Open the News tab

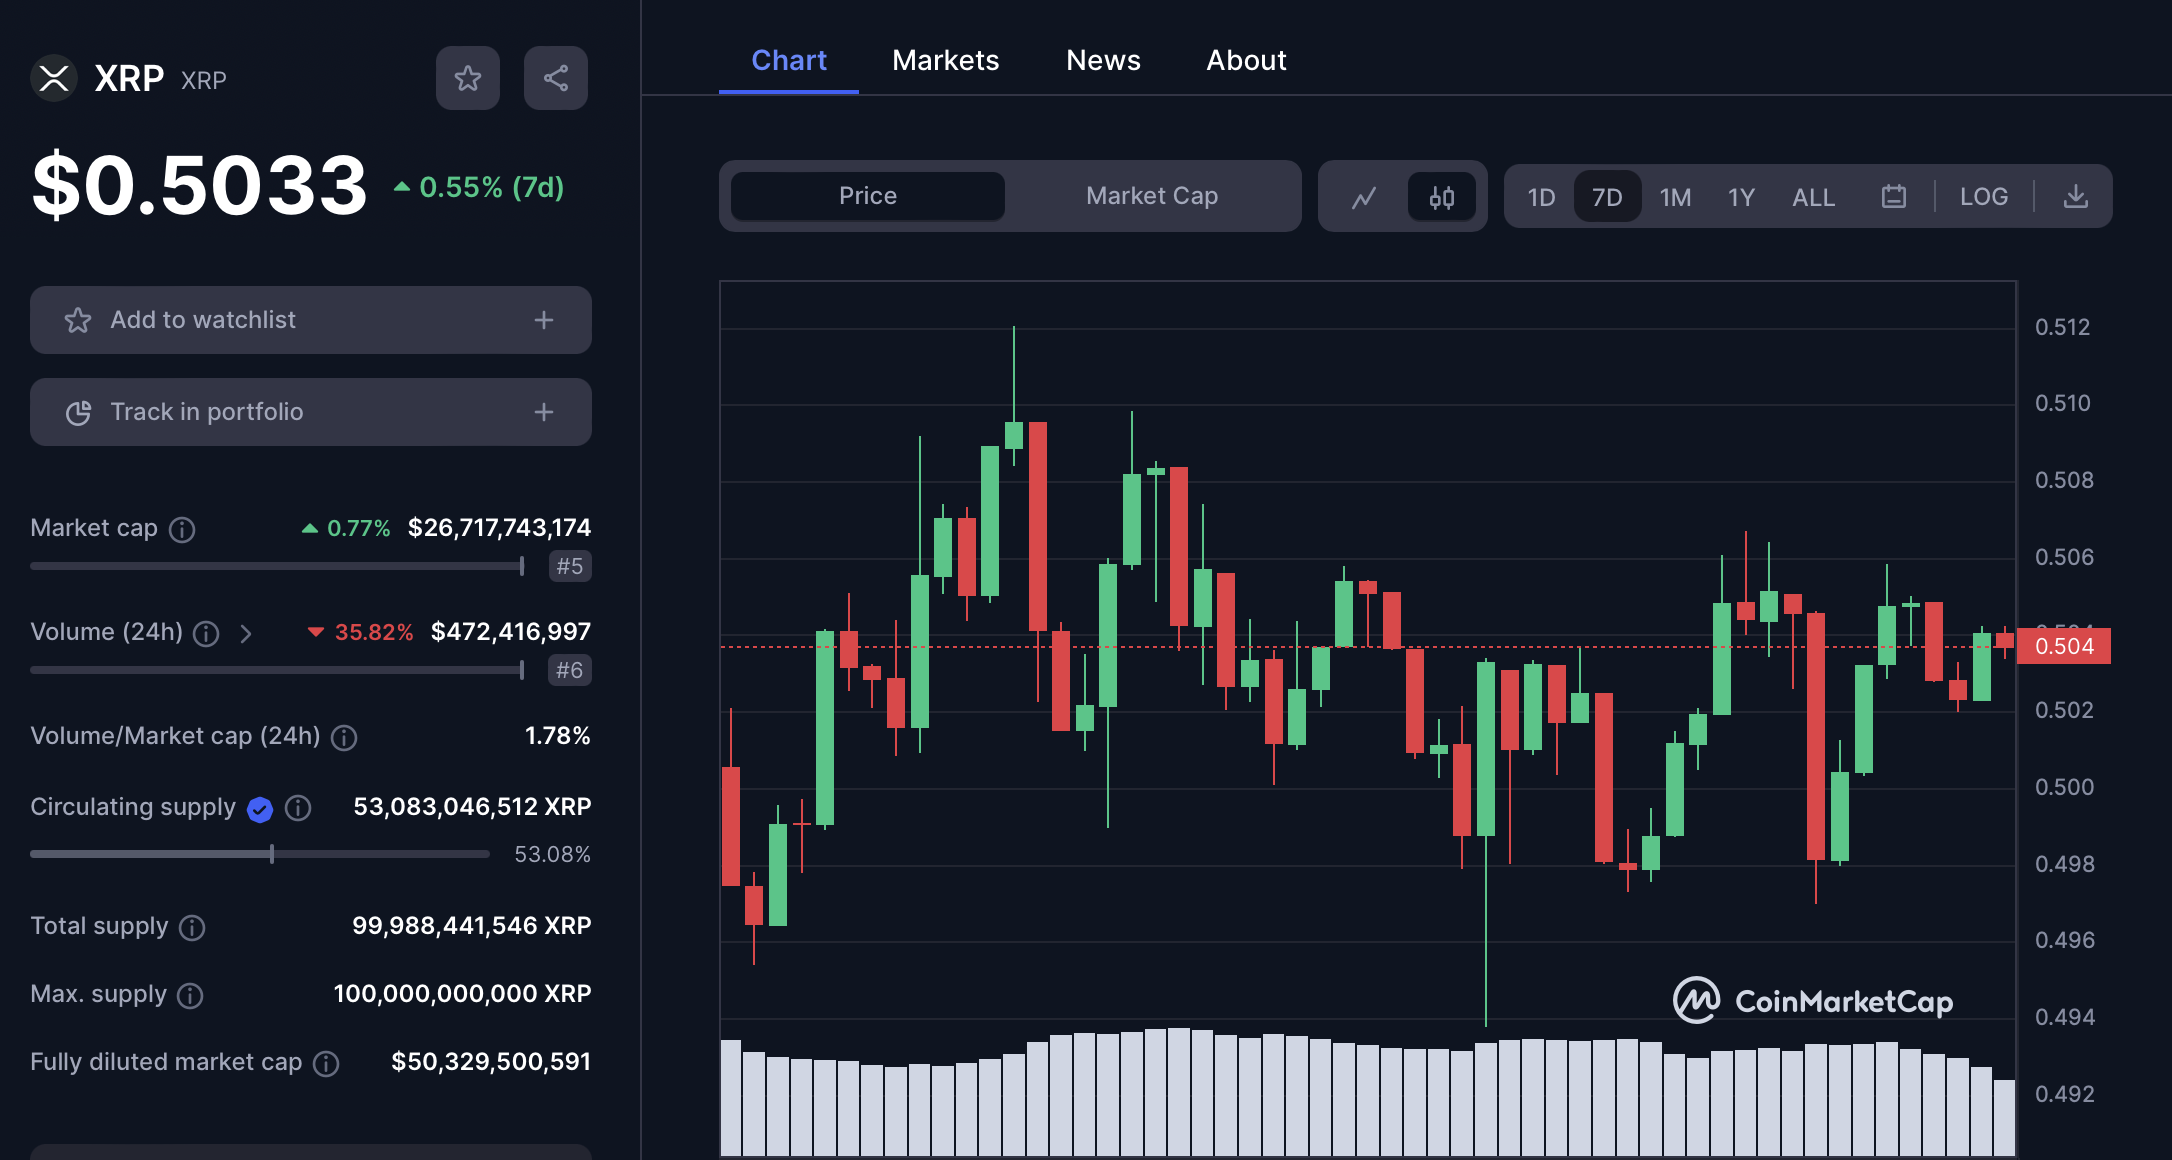pos(1102,60)
